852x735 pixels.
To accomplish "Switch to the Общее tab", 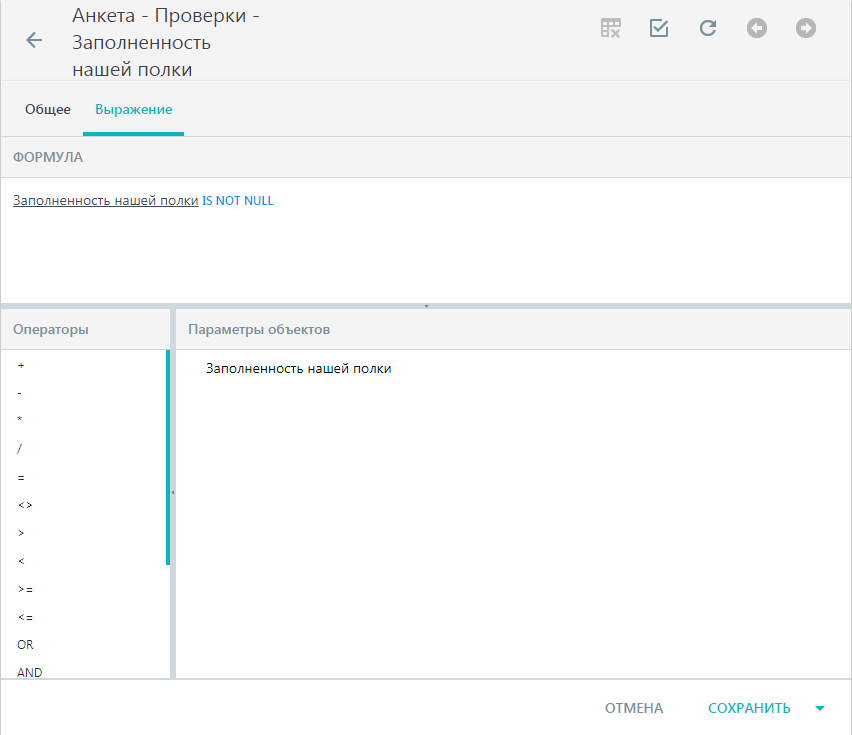I will point(48,109).
